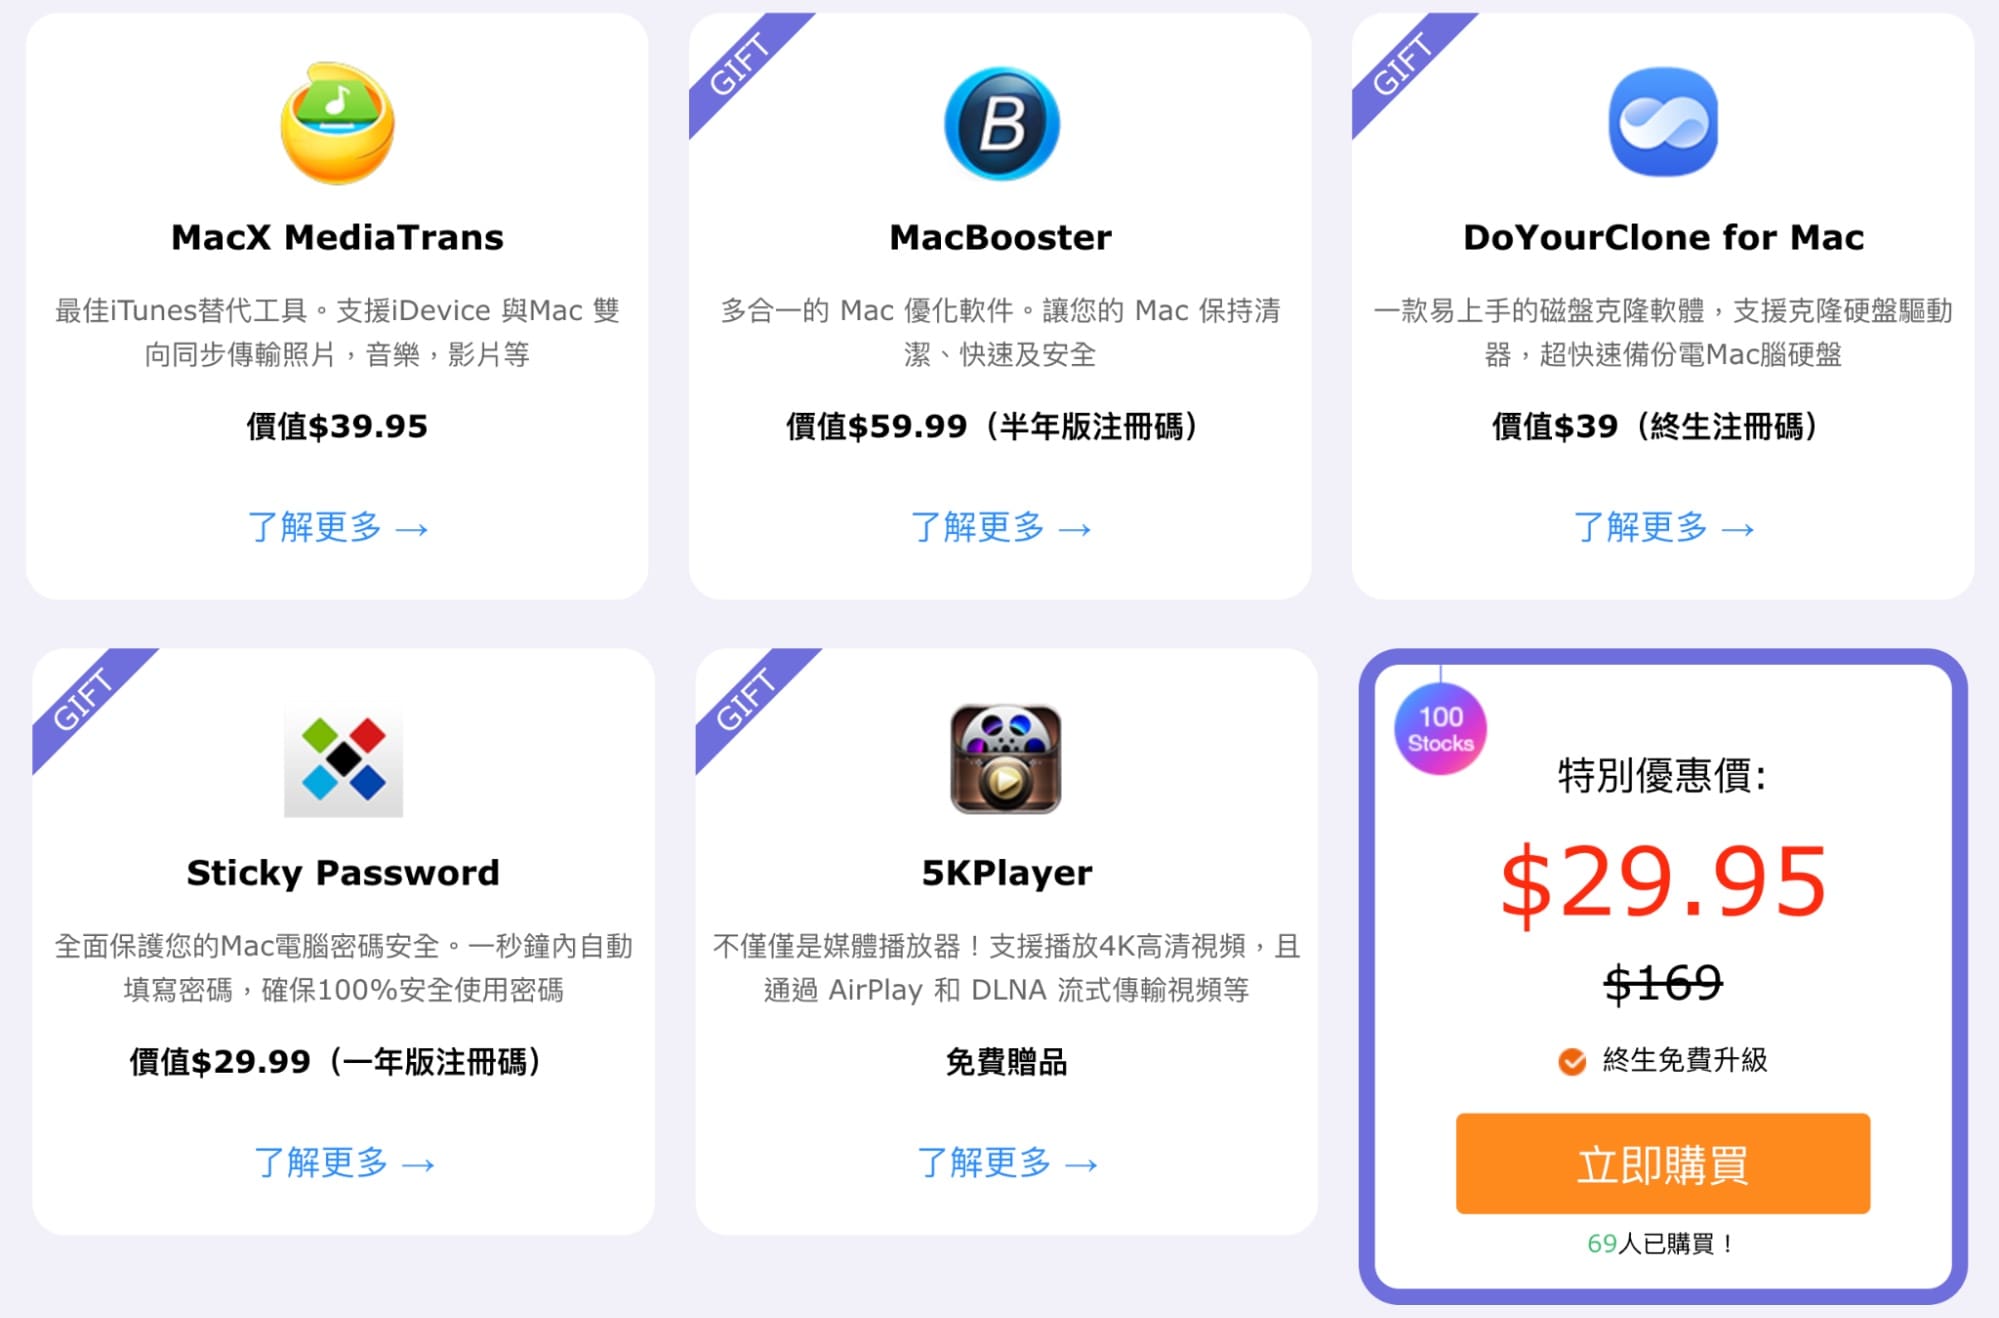Follow 了解更多 link for DoYourClone for Mac
The image size is (1999, 1318).
point(1663,527)
